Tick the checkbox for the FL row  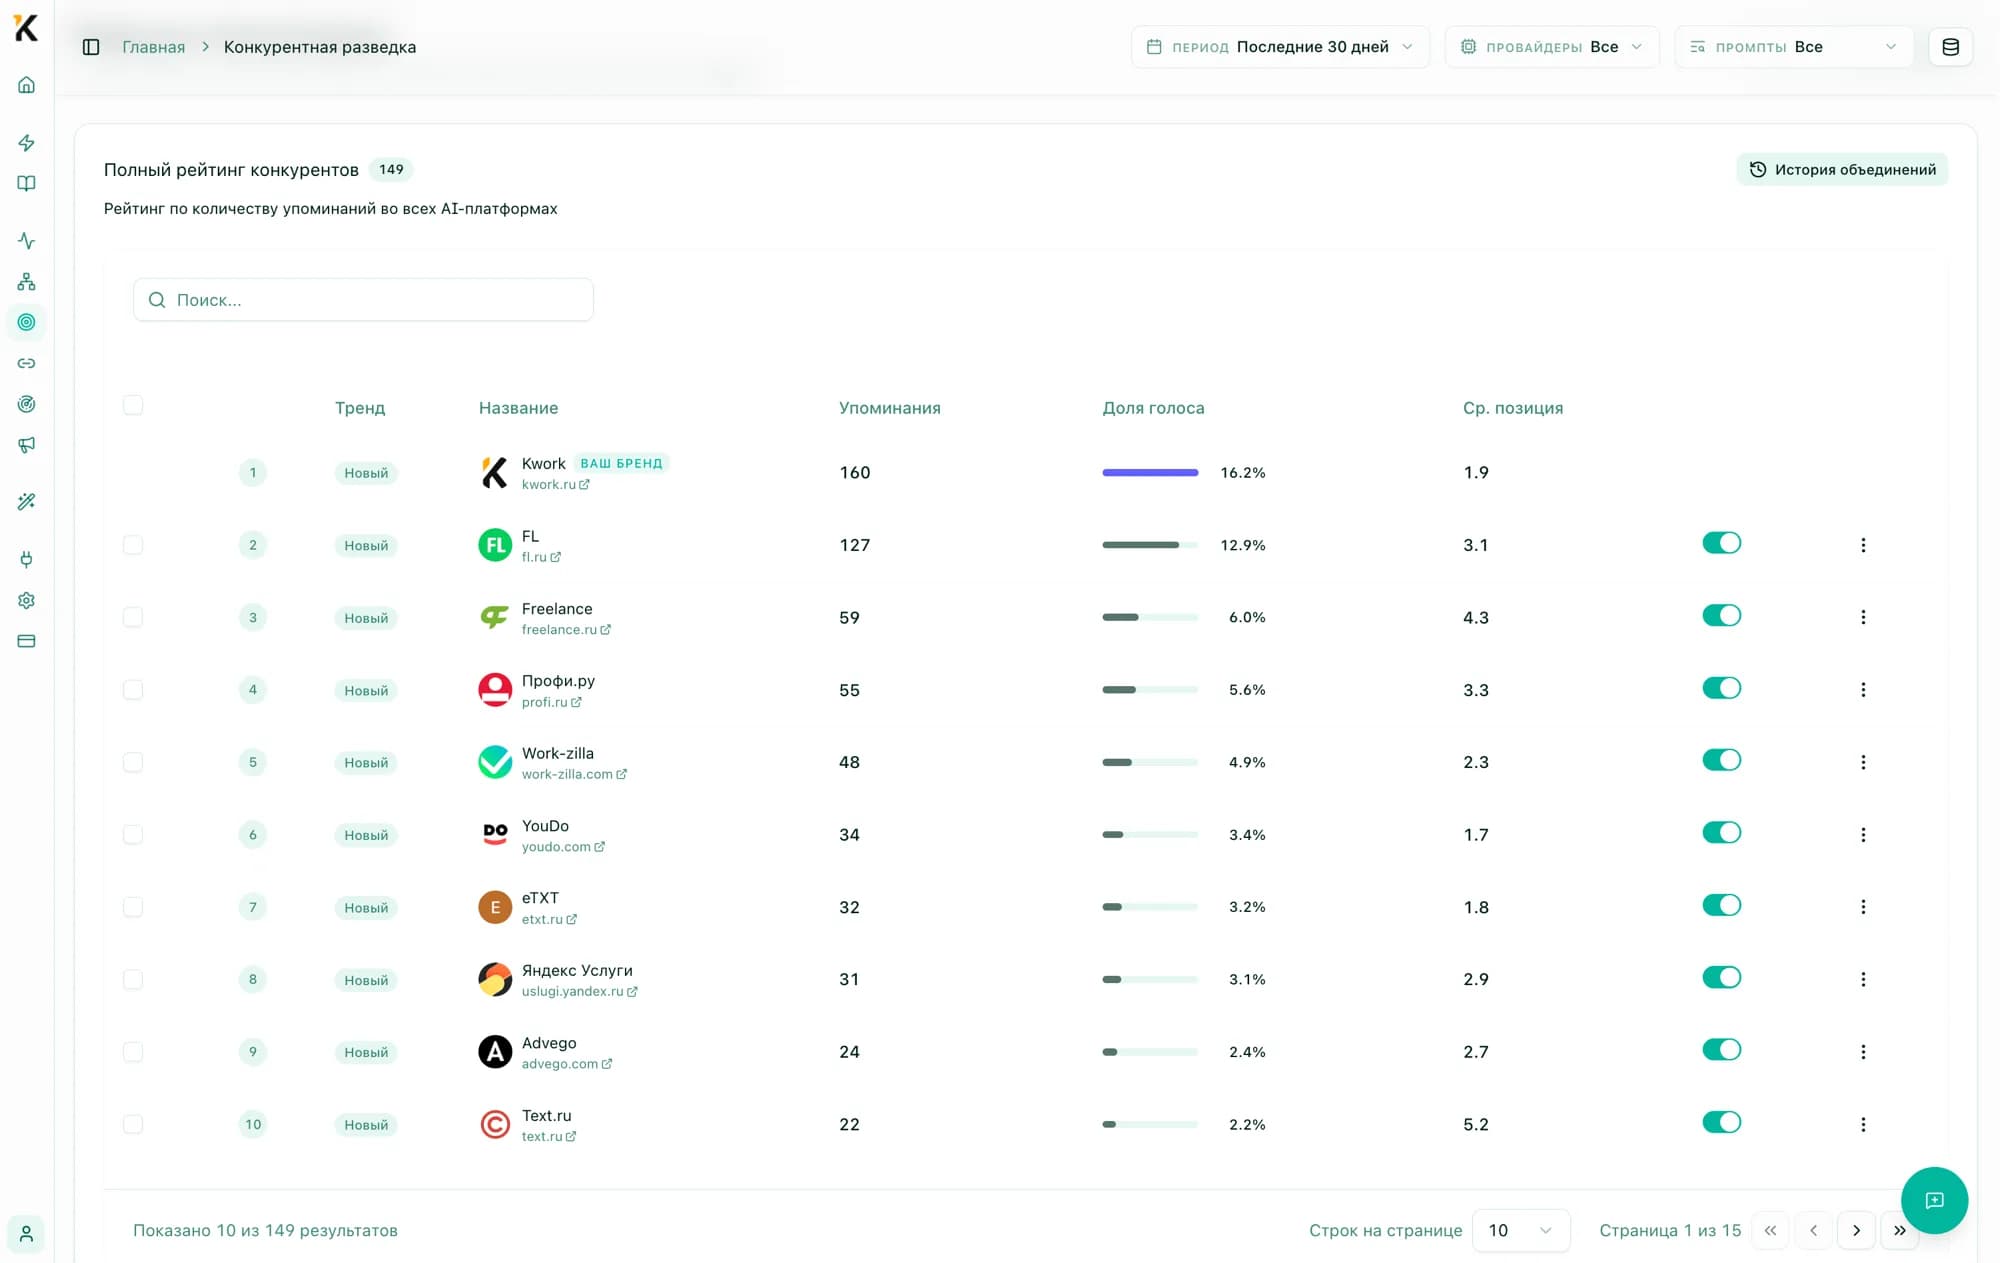point(133,545)
